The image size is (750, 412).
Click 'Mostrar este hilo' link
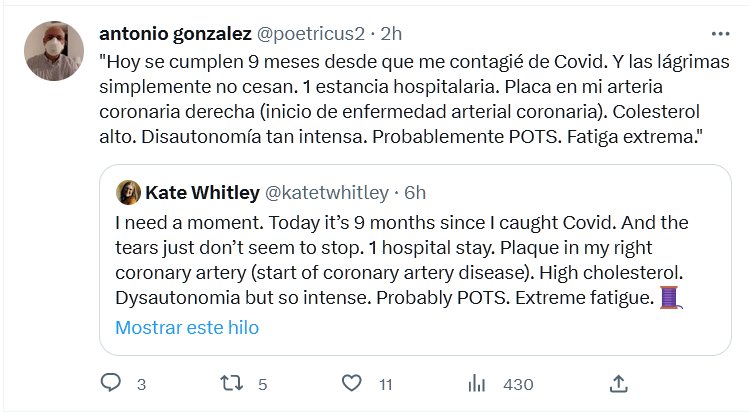point(187,328)
